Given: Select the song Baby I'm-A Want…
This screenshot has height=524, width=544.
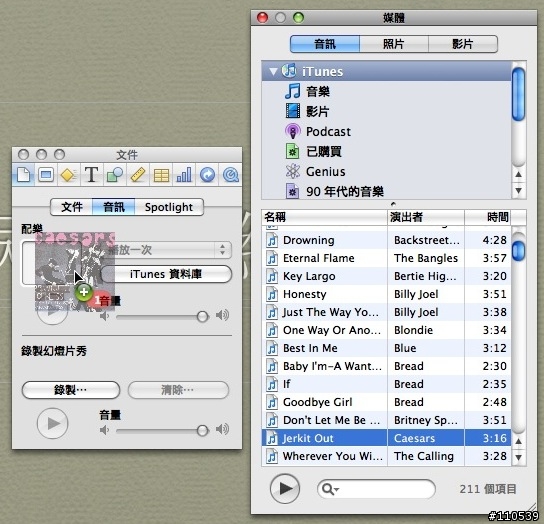Looking at the screenshot, I should coord(386,366).
